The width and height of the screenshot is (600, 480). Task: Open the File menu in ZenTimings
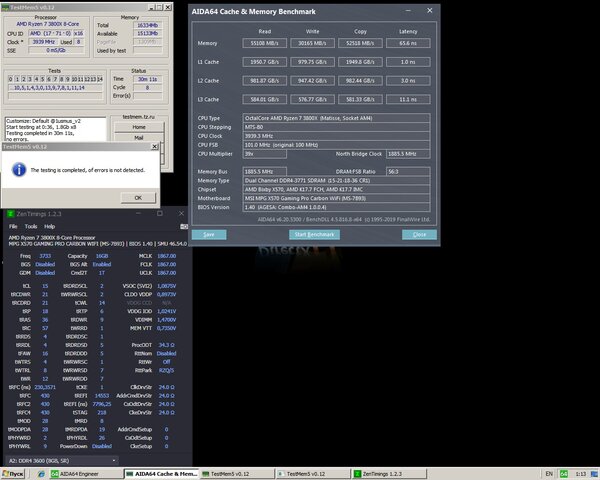pos(13,227)
